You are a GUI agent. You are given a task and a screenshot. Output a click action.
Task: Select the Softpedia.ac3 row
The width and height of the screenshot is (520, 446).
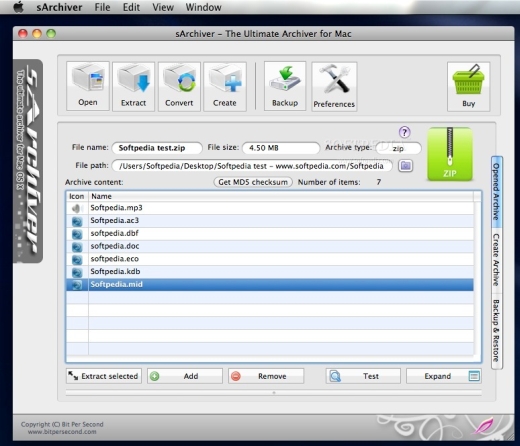point(270,221)
